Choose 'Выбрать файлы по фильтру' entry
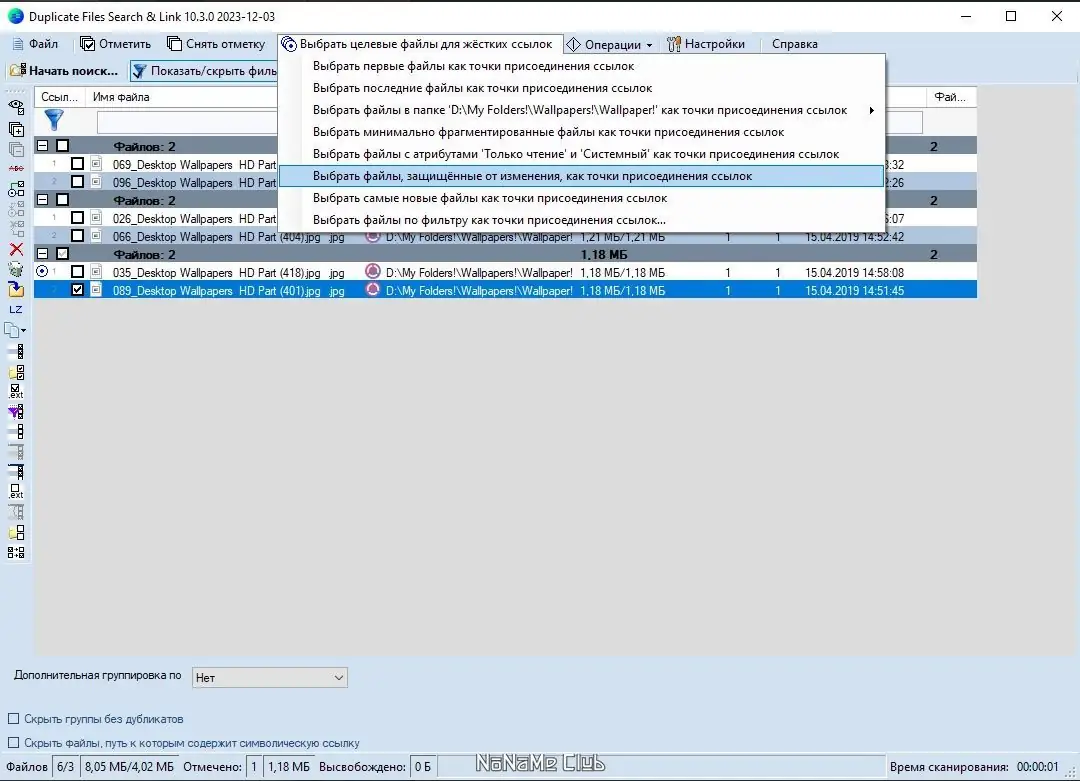Viewport: 1080px width, 781px height. (x=581, y=220)
